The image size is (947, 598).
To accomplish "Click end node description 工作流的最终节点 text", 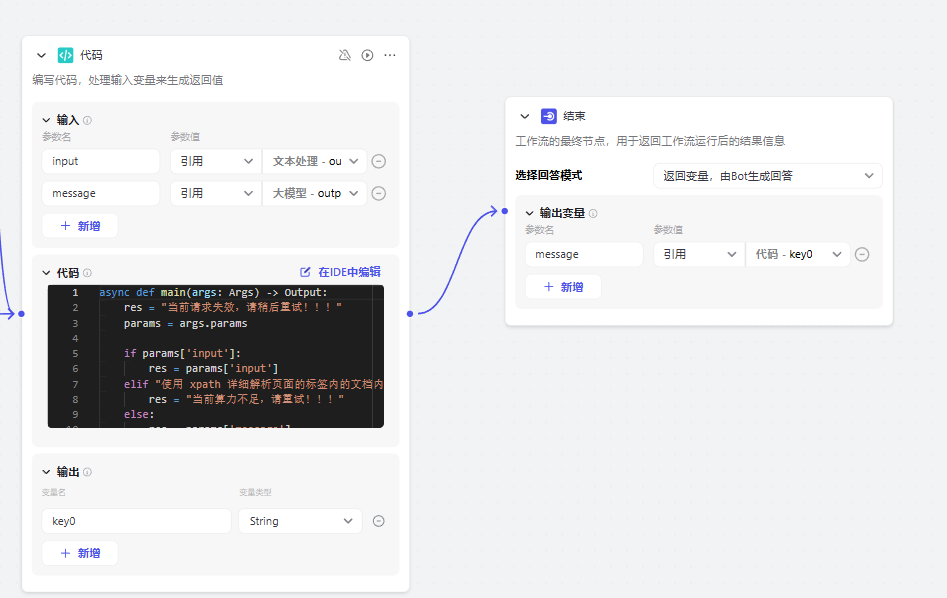I will click(x=650, y=141).
